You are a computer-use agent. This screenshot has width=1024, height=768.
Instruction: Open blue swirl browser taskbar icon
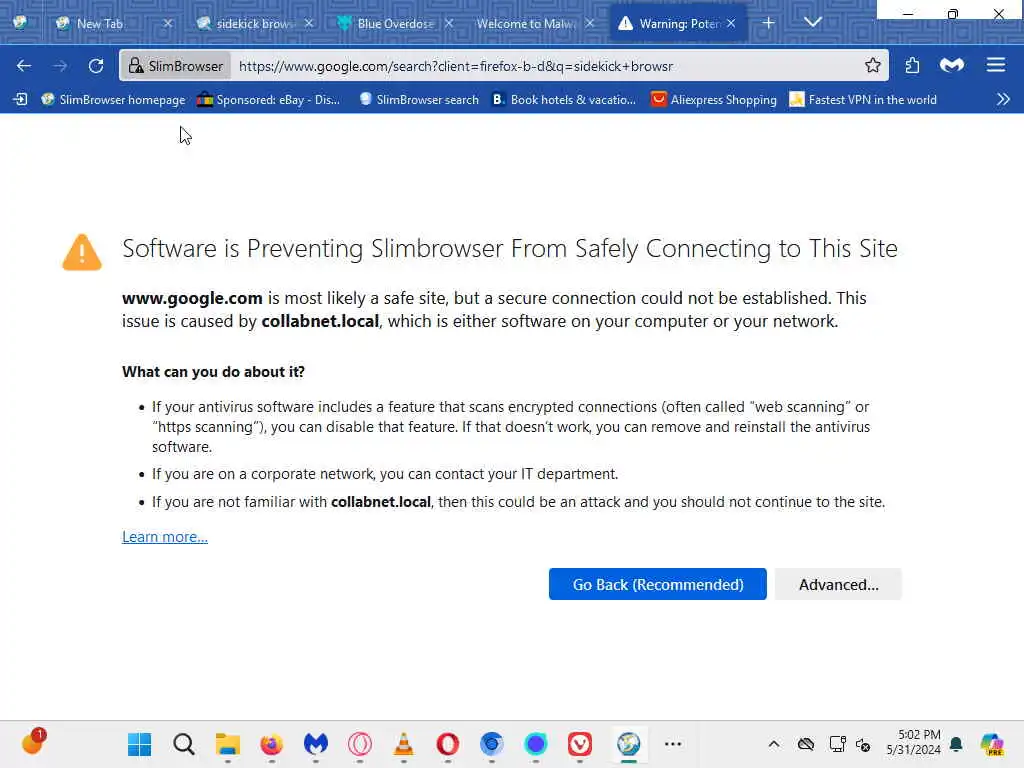pos(492,744)
